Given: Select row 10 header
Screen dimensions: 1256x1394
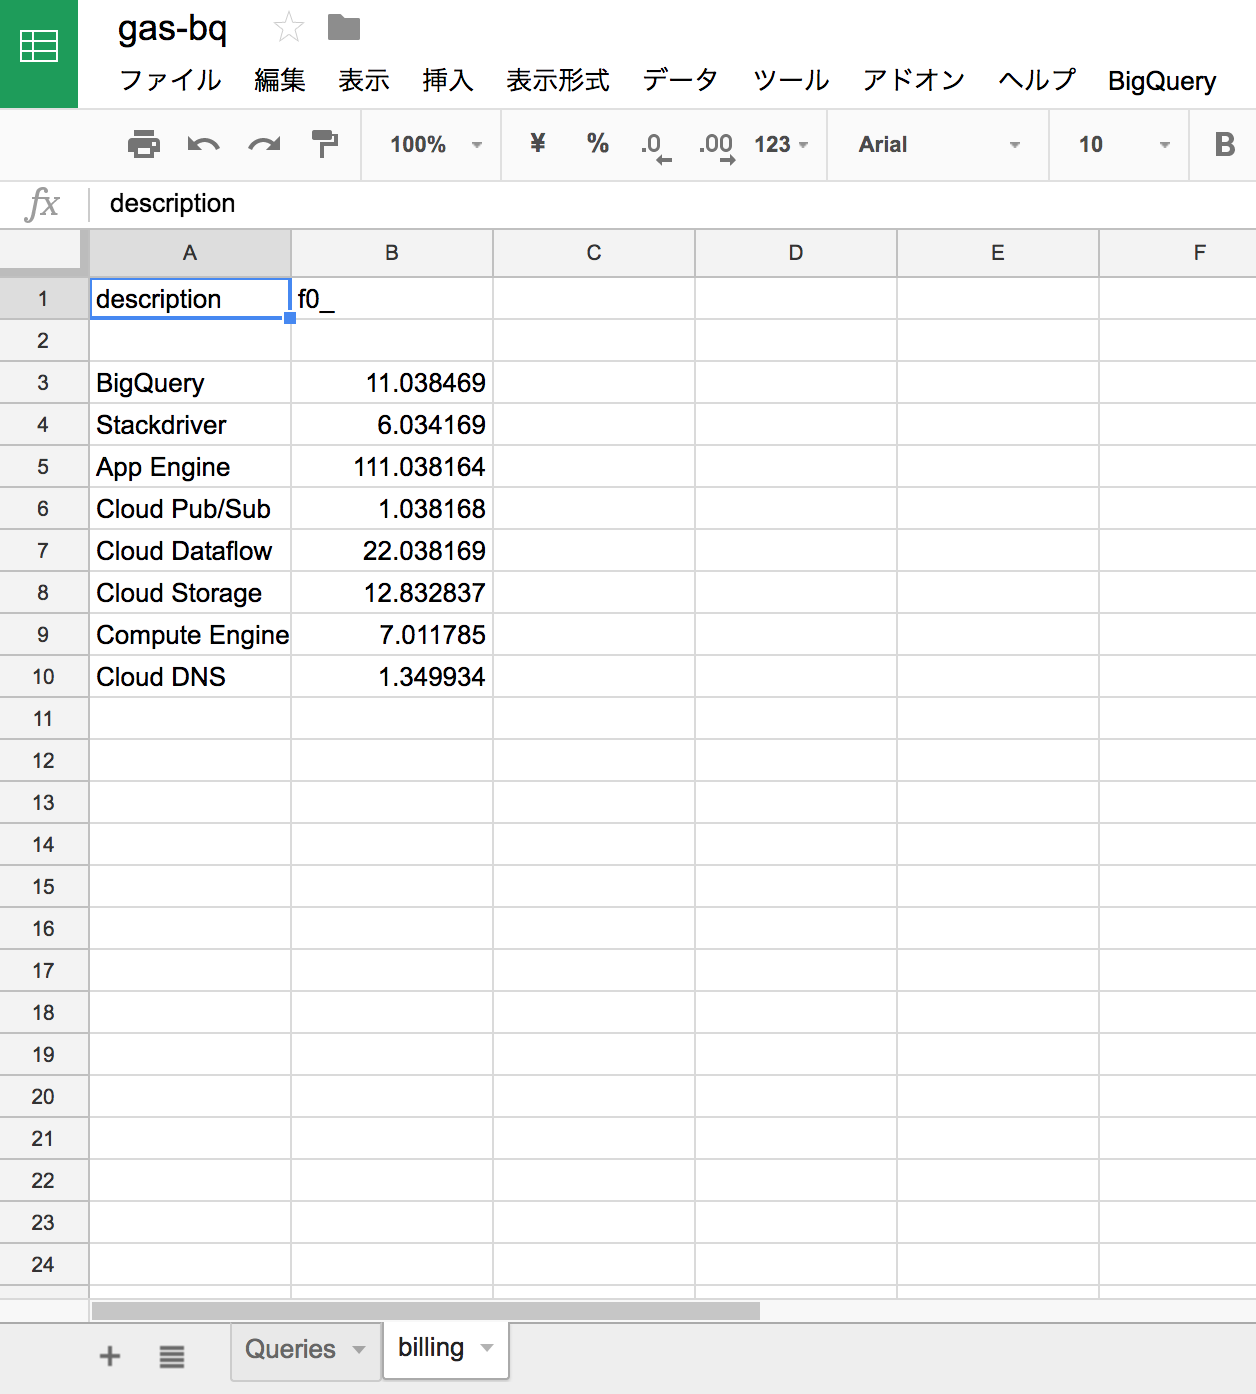Looking at the screenshot, I should click(43, 676).
